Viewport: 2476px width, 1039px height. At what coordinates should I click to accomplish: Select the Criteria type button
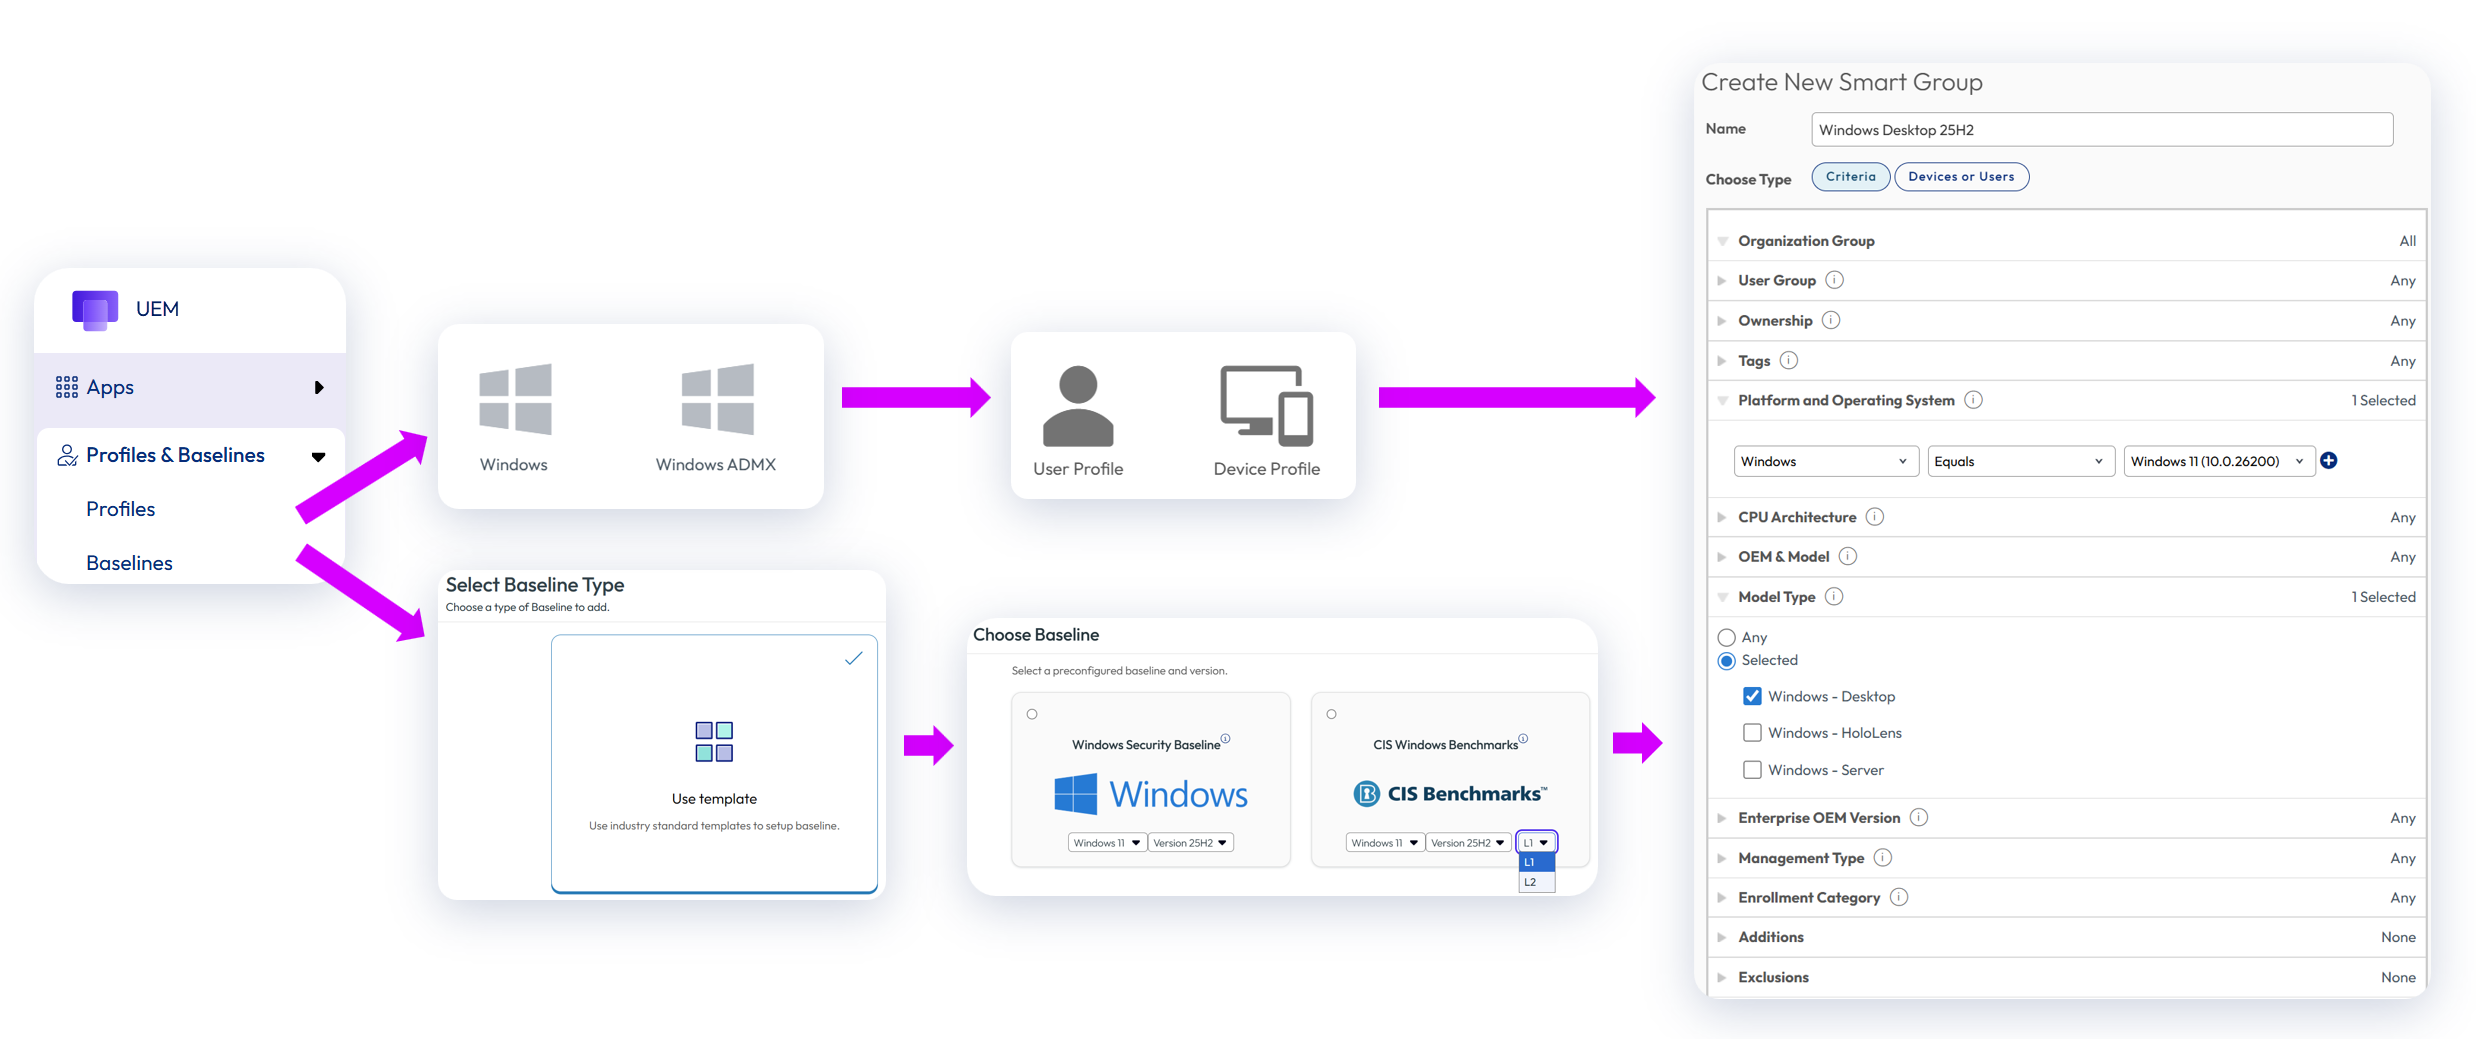pos(1850,177)
